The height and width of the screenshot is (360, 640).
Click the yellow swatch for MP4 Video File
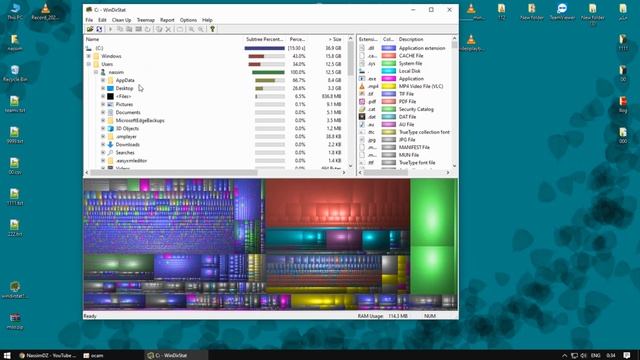(389, 86)
